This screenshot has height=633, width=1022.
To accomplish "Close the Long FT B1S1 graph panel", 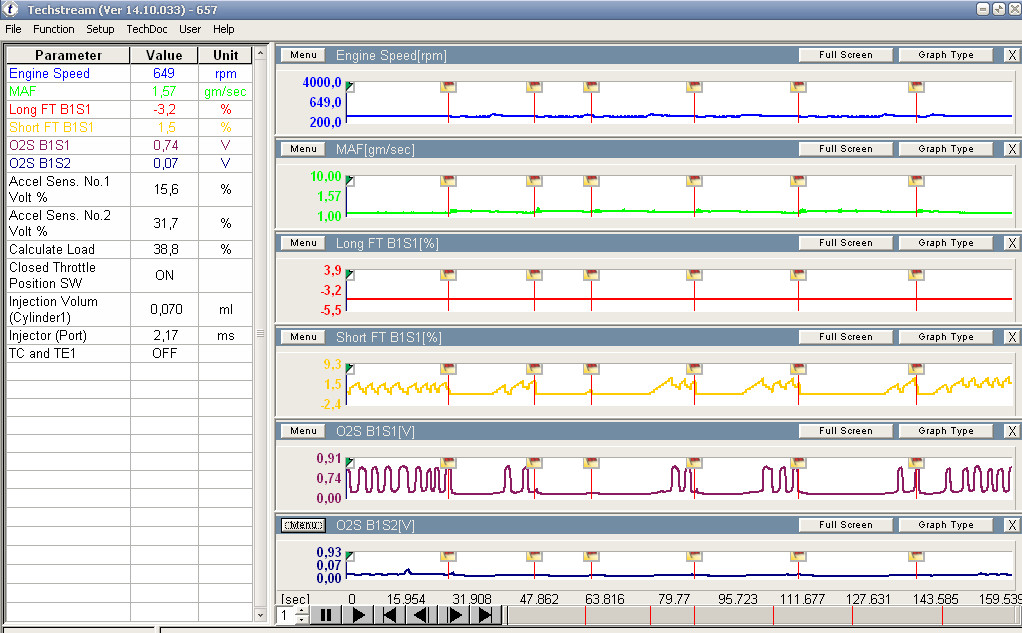I will click(1011, 243).
